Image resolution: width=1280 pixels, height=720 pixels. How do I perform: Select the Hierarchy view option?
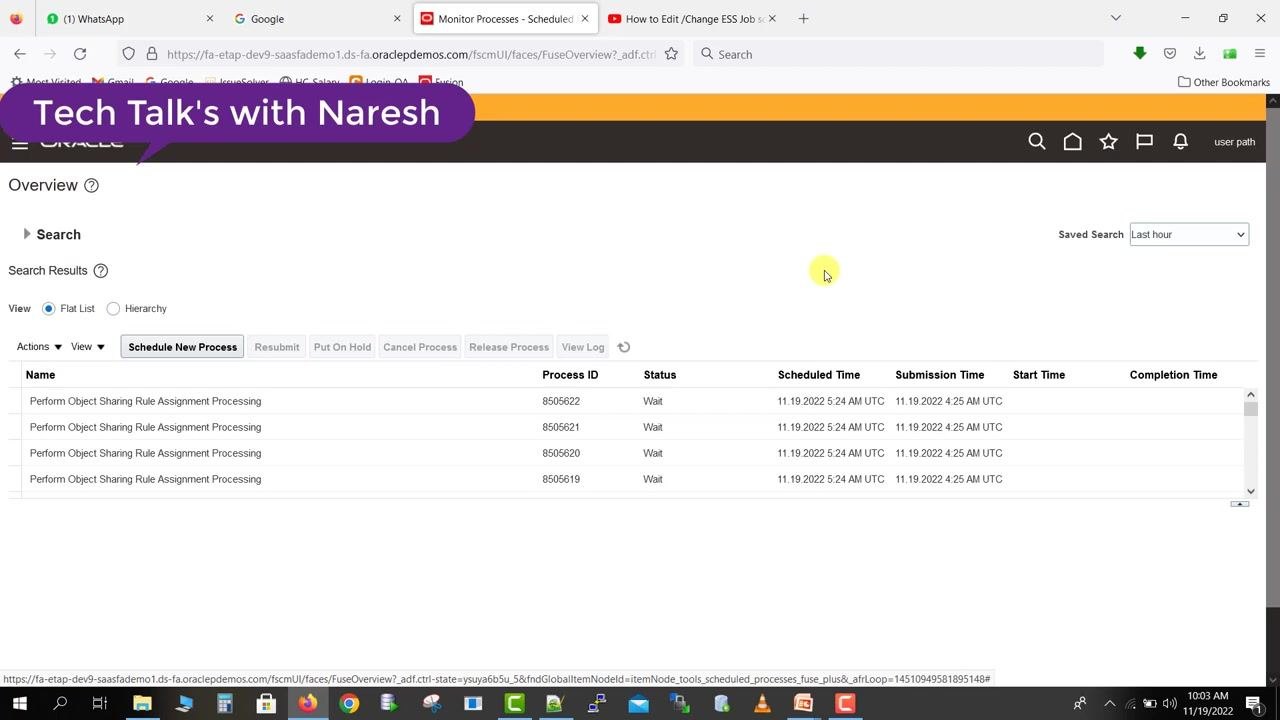pyautogui.click(x=113, y=309)
